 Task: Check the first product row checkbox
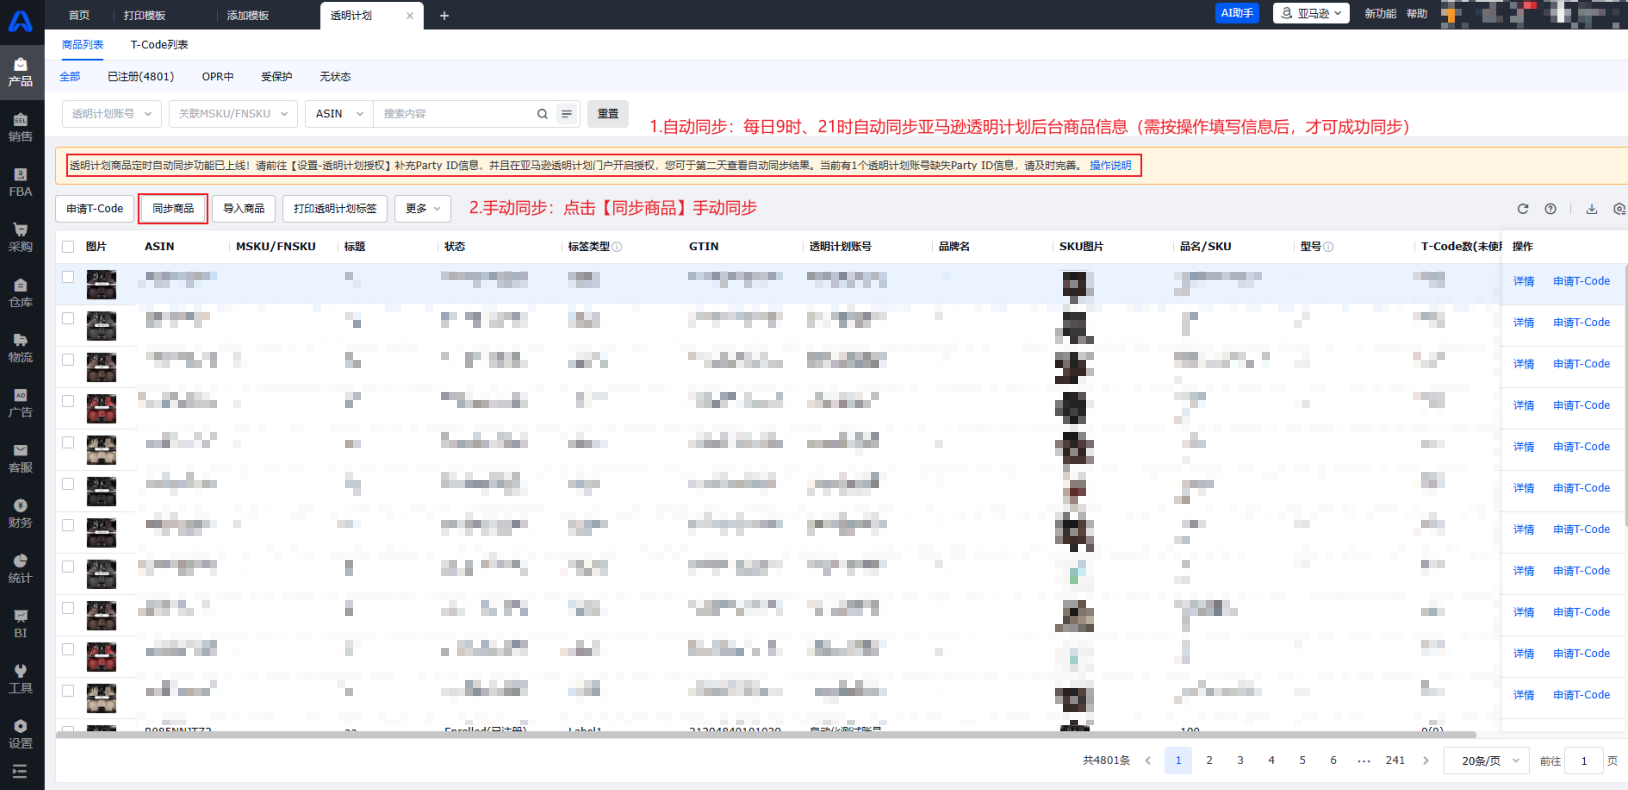[68, 277]
